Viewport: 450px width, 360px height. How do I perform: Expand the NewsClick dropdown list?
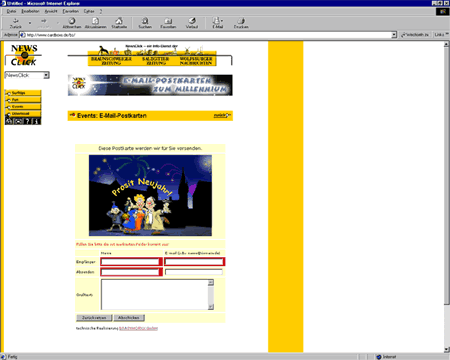click(46, 75)
